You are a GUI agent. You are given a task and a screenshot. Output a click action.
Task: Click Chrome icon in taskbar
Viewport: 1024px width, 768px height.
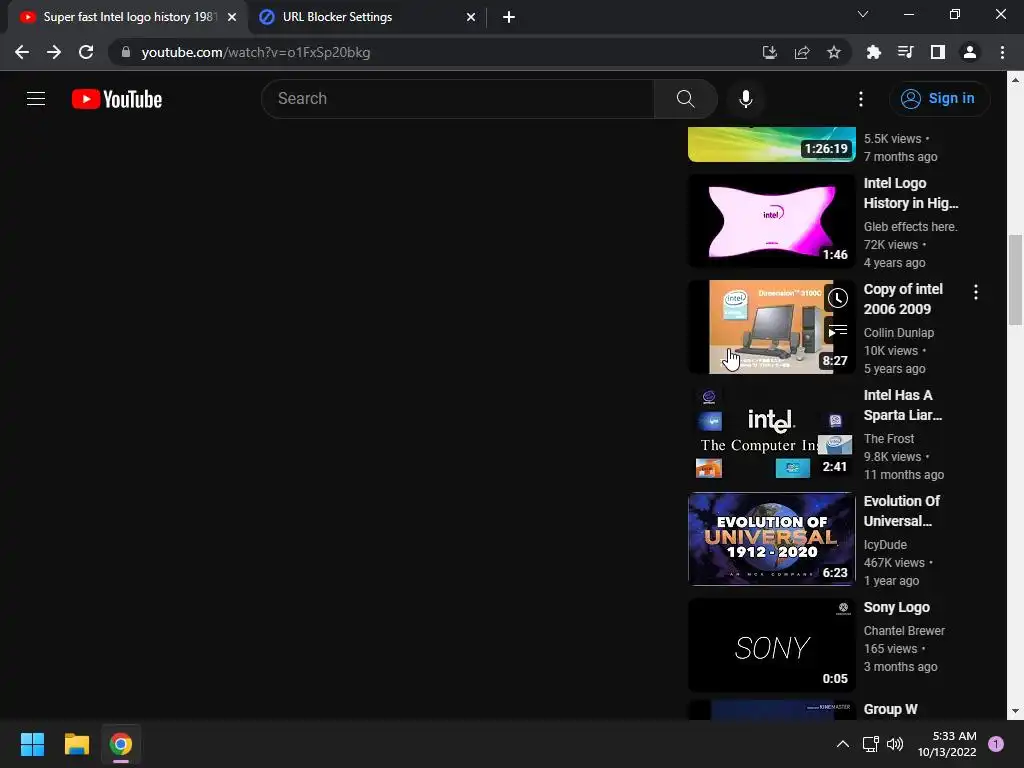(x=121, y=744)
